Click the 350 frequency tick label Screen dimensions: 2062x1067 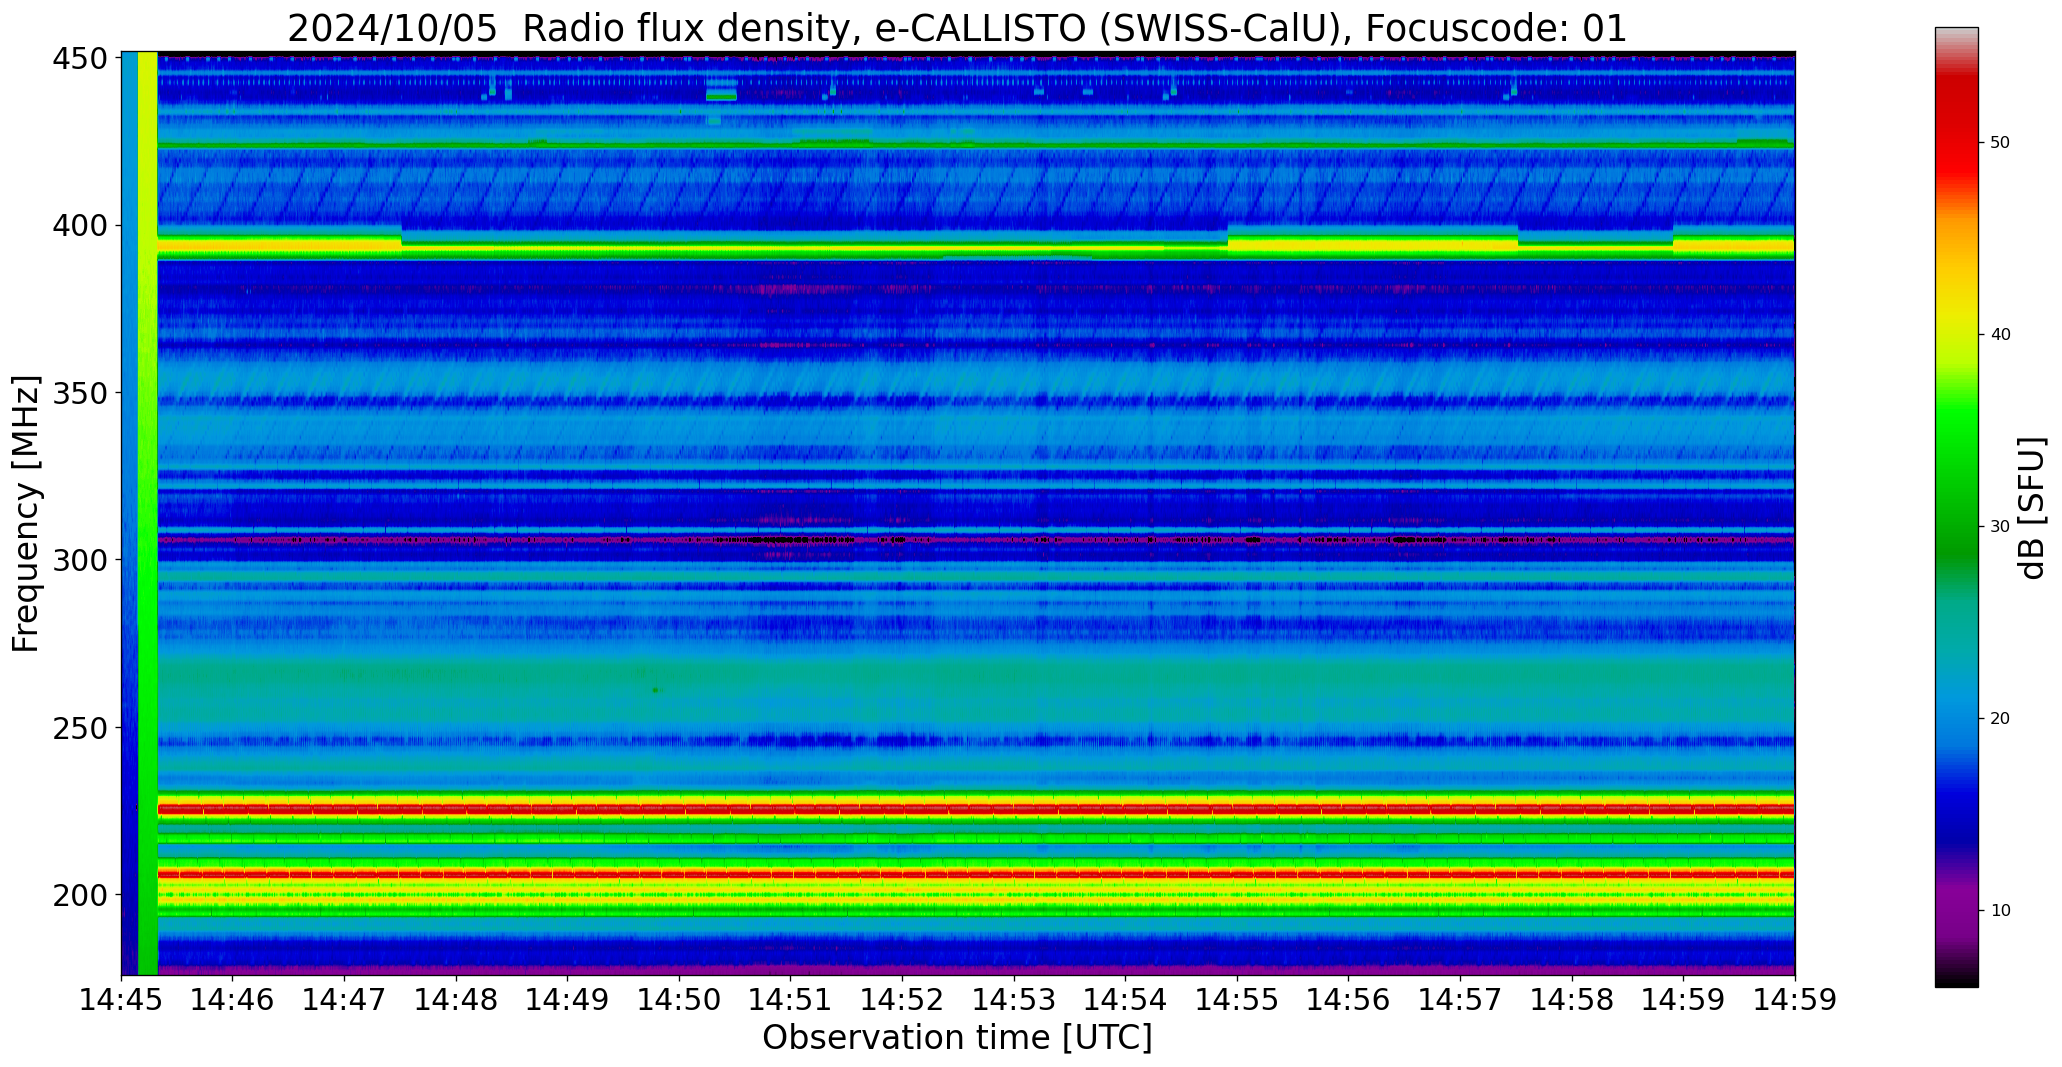[x=80, y=393]
